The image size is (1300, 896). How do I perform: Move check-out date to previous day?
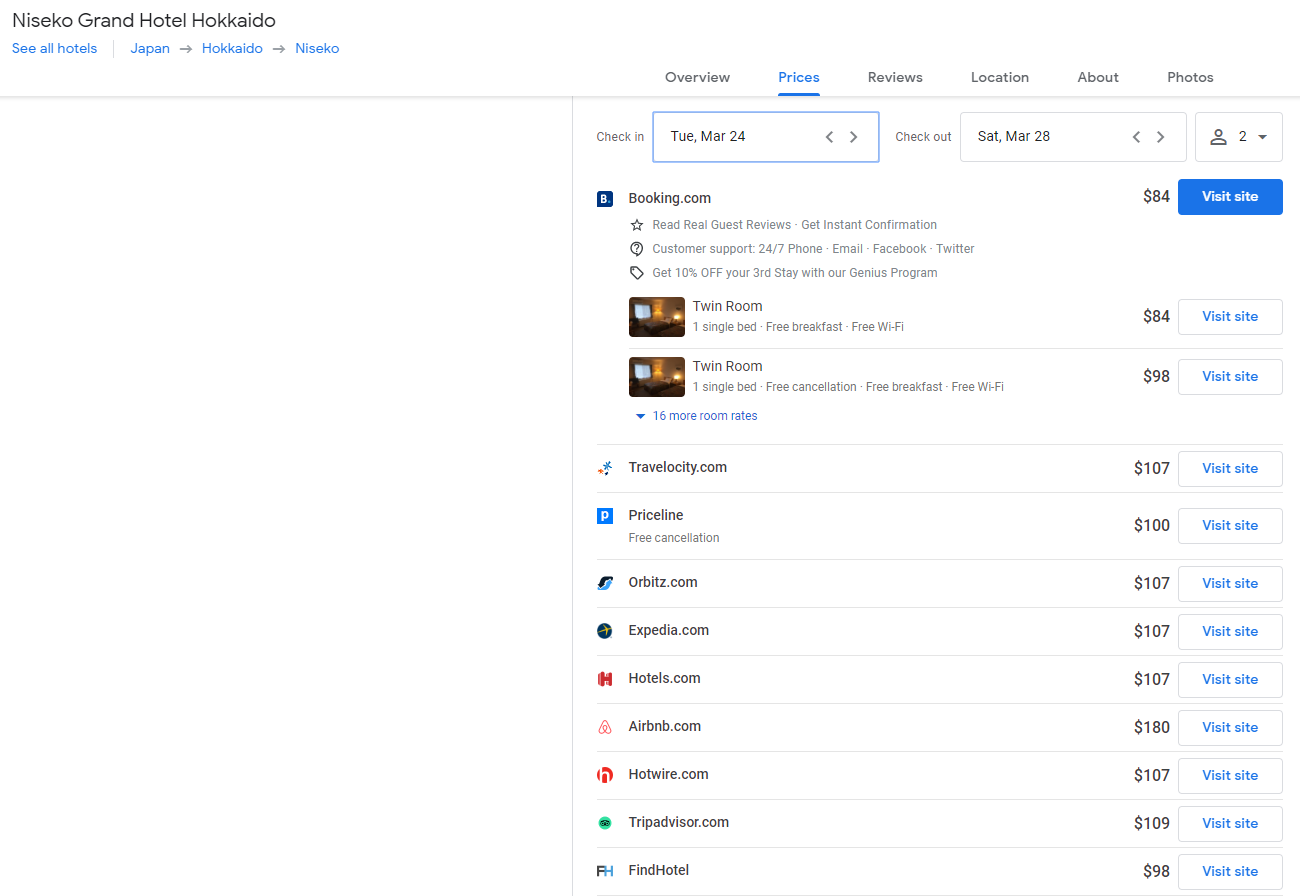click(x=1136, y=137)
